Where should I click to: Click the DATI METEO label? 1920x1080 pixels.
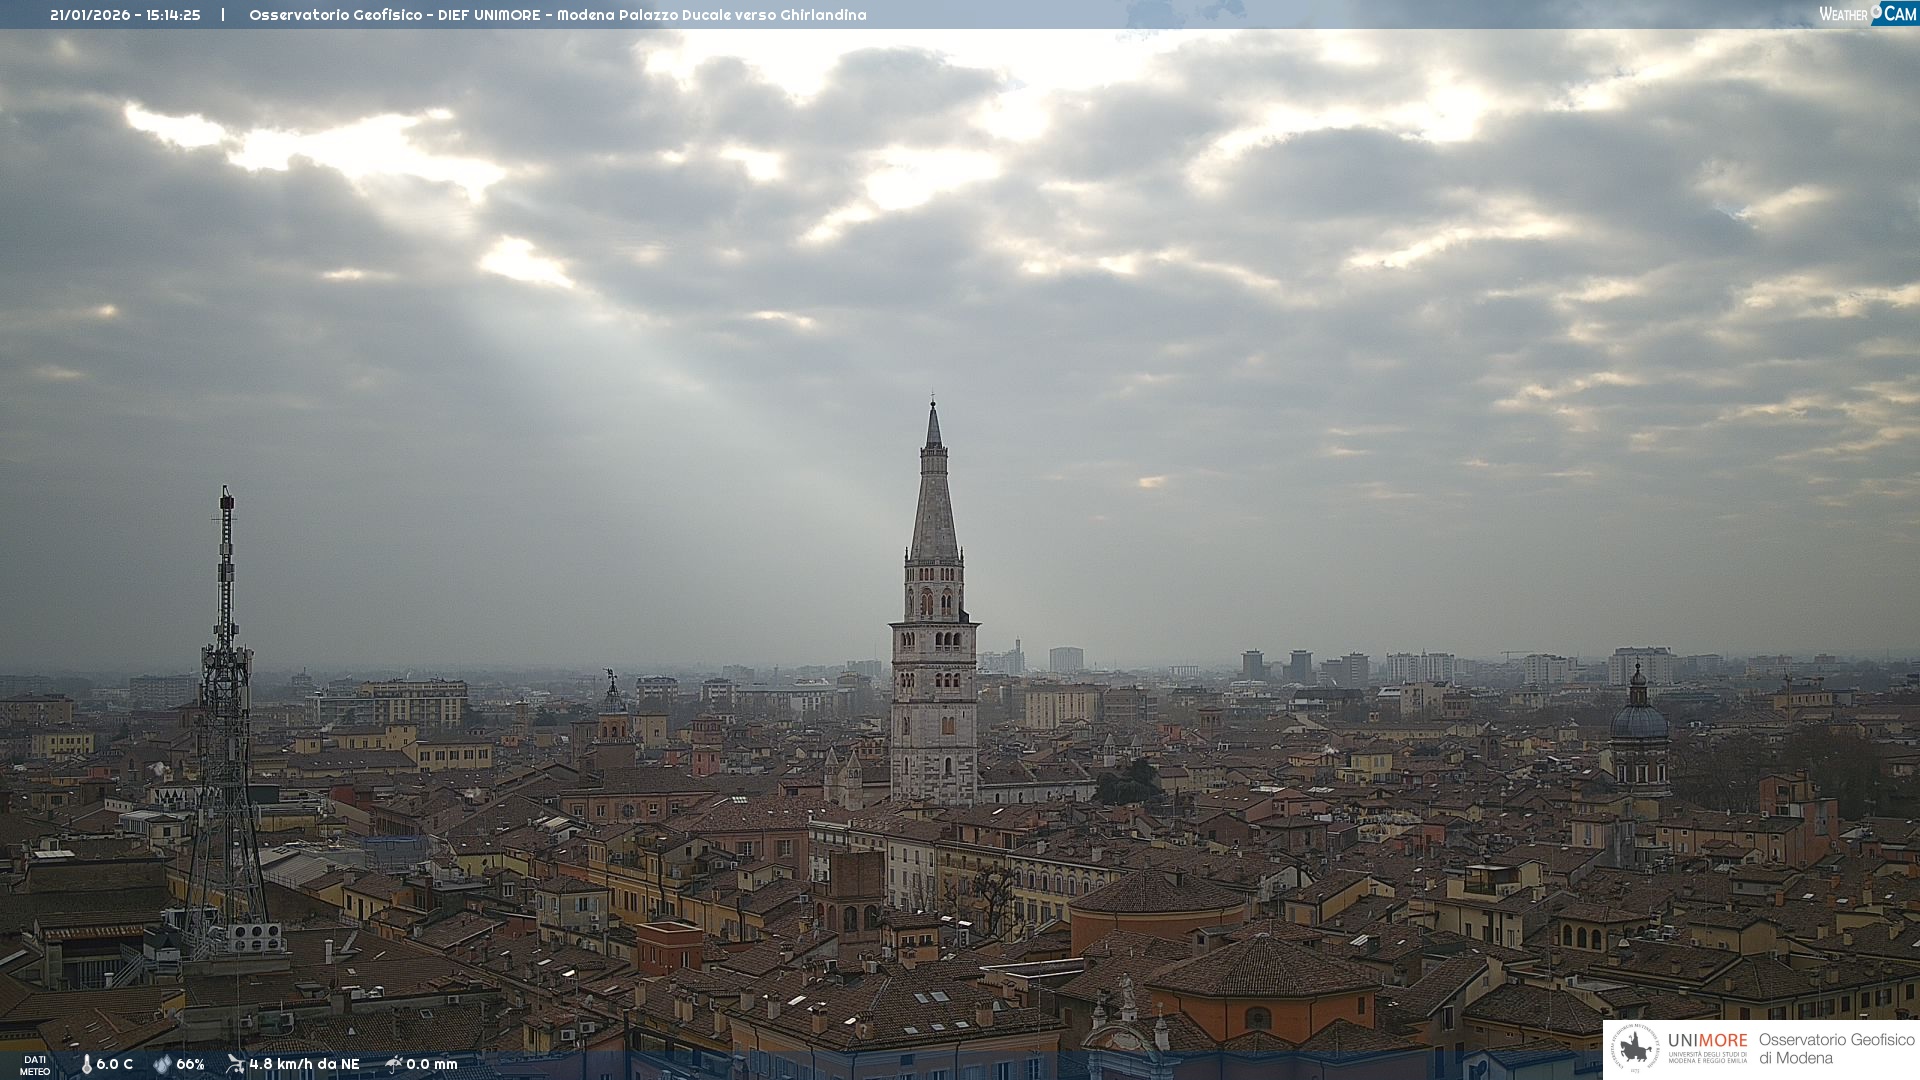coord(35,1065)
